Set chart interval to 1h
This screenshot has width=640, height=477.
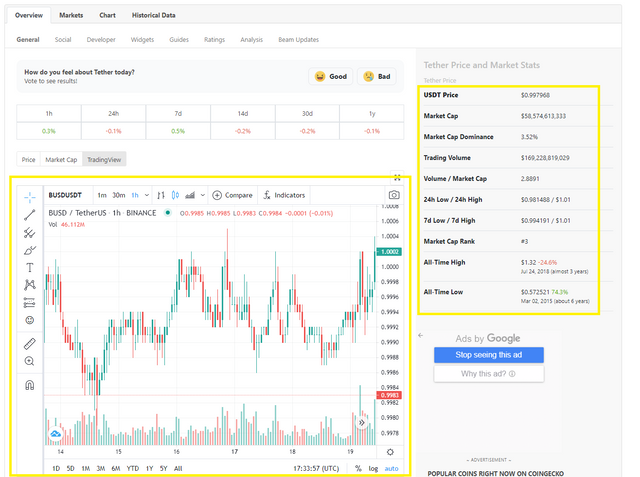click(x=135, y=195)
